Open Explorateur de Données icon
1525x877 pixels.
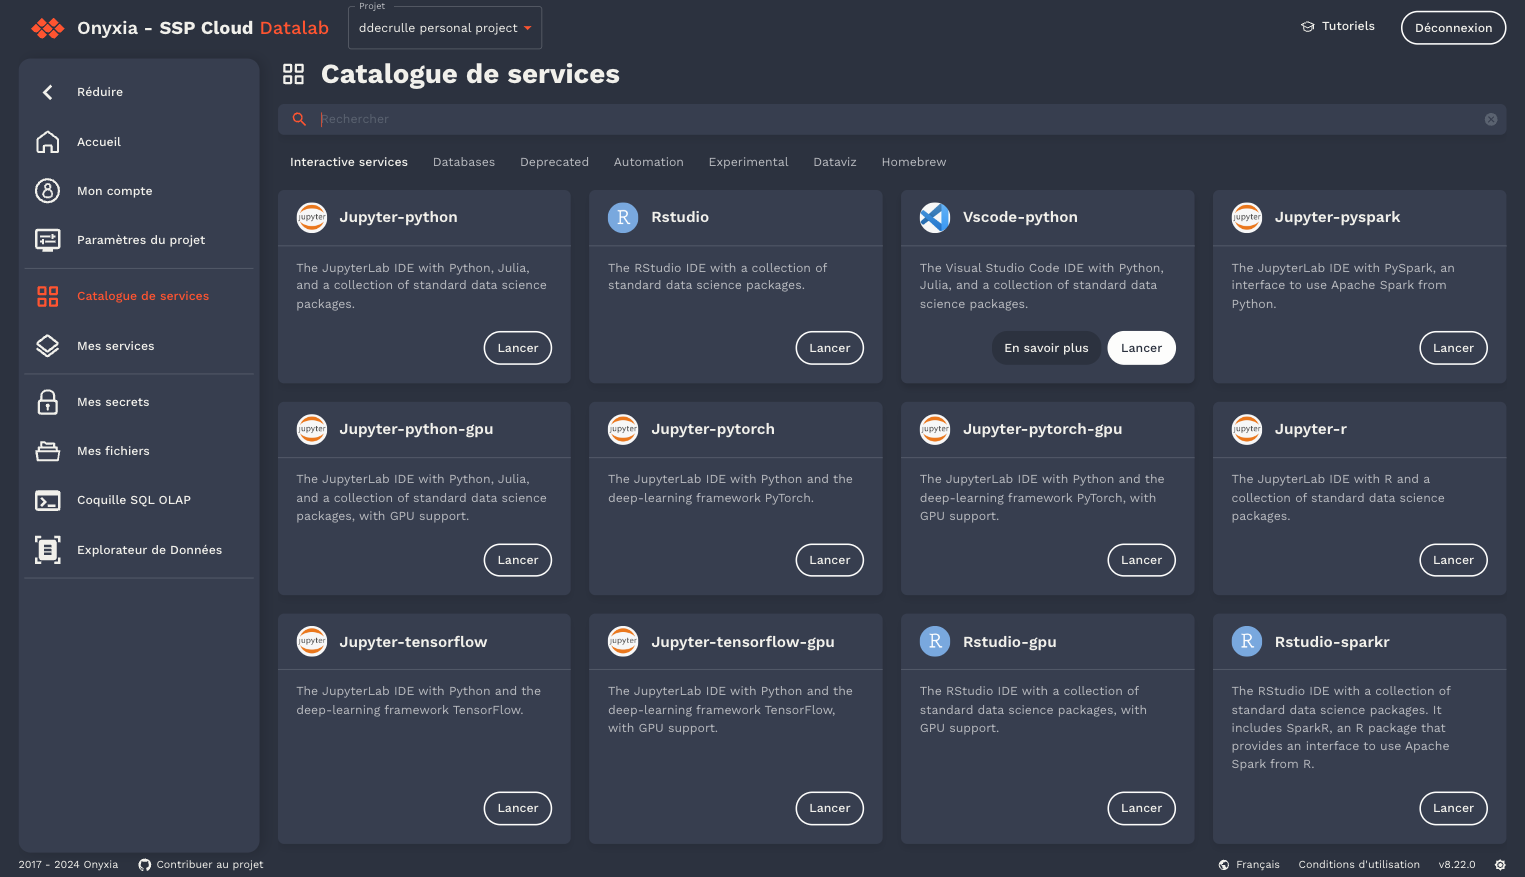(47, 550)
